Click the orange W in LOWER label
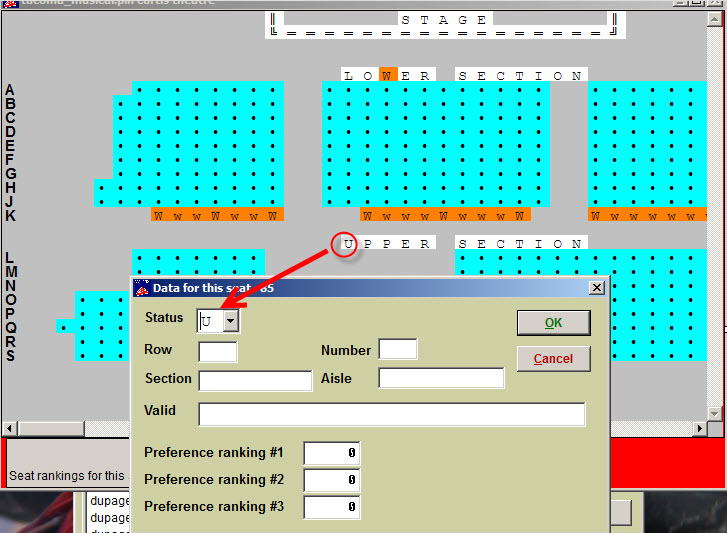Image resolution: width=727 pixels, height=533 pixels. 387,76
